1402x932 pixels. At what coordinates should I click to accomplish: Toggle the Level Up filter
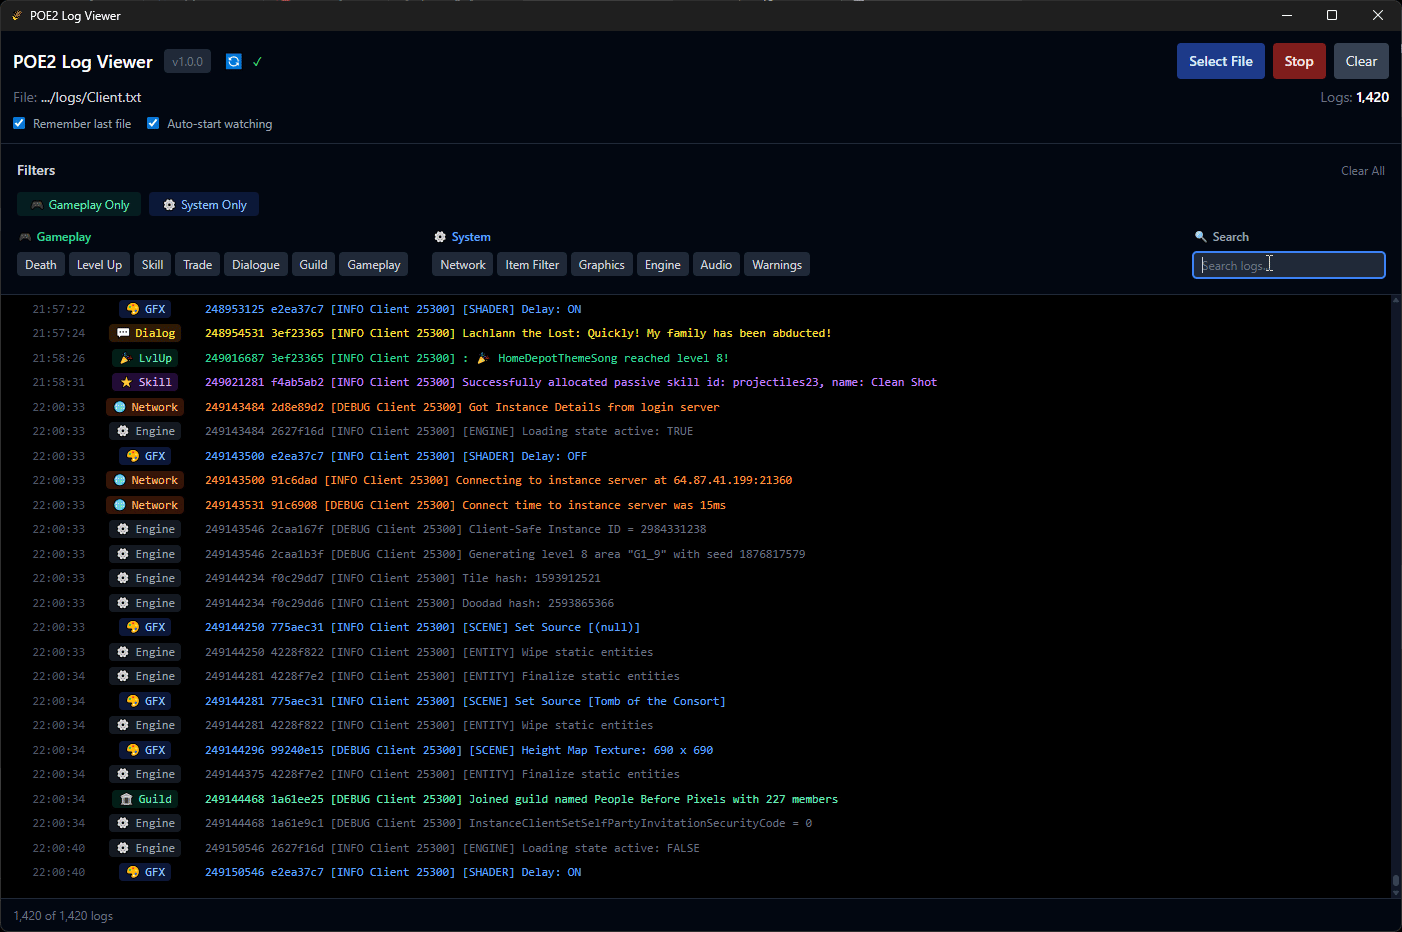tap(99, 265)
